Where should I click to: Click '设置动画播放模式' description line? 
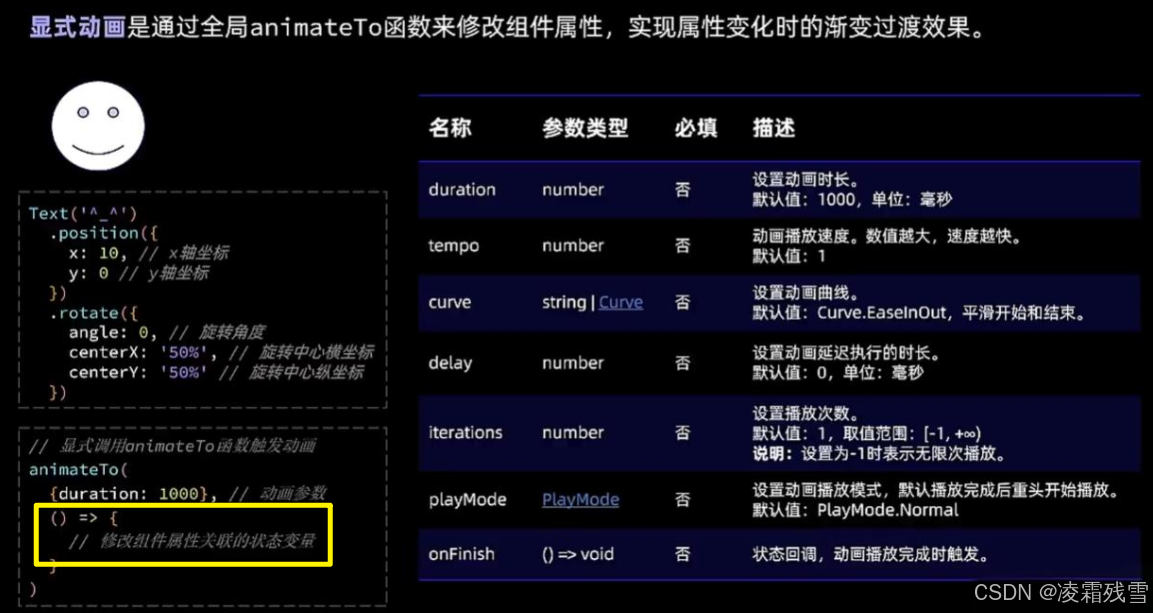pos(935,490)
